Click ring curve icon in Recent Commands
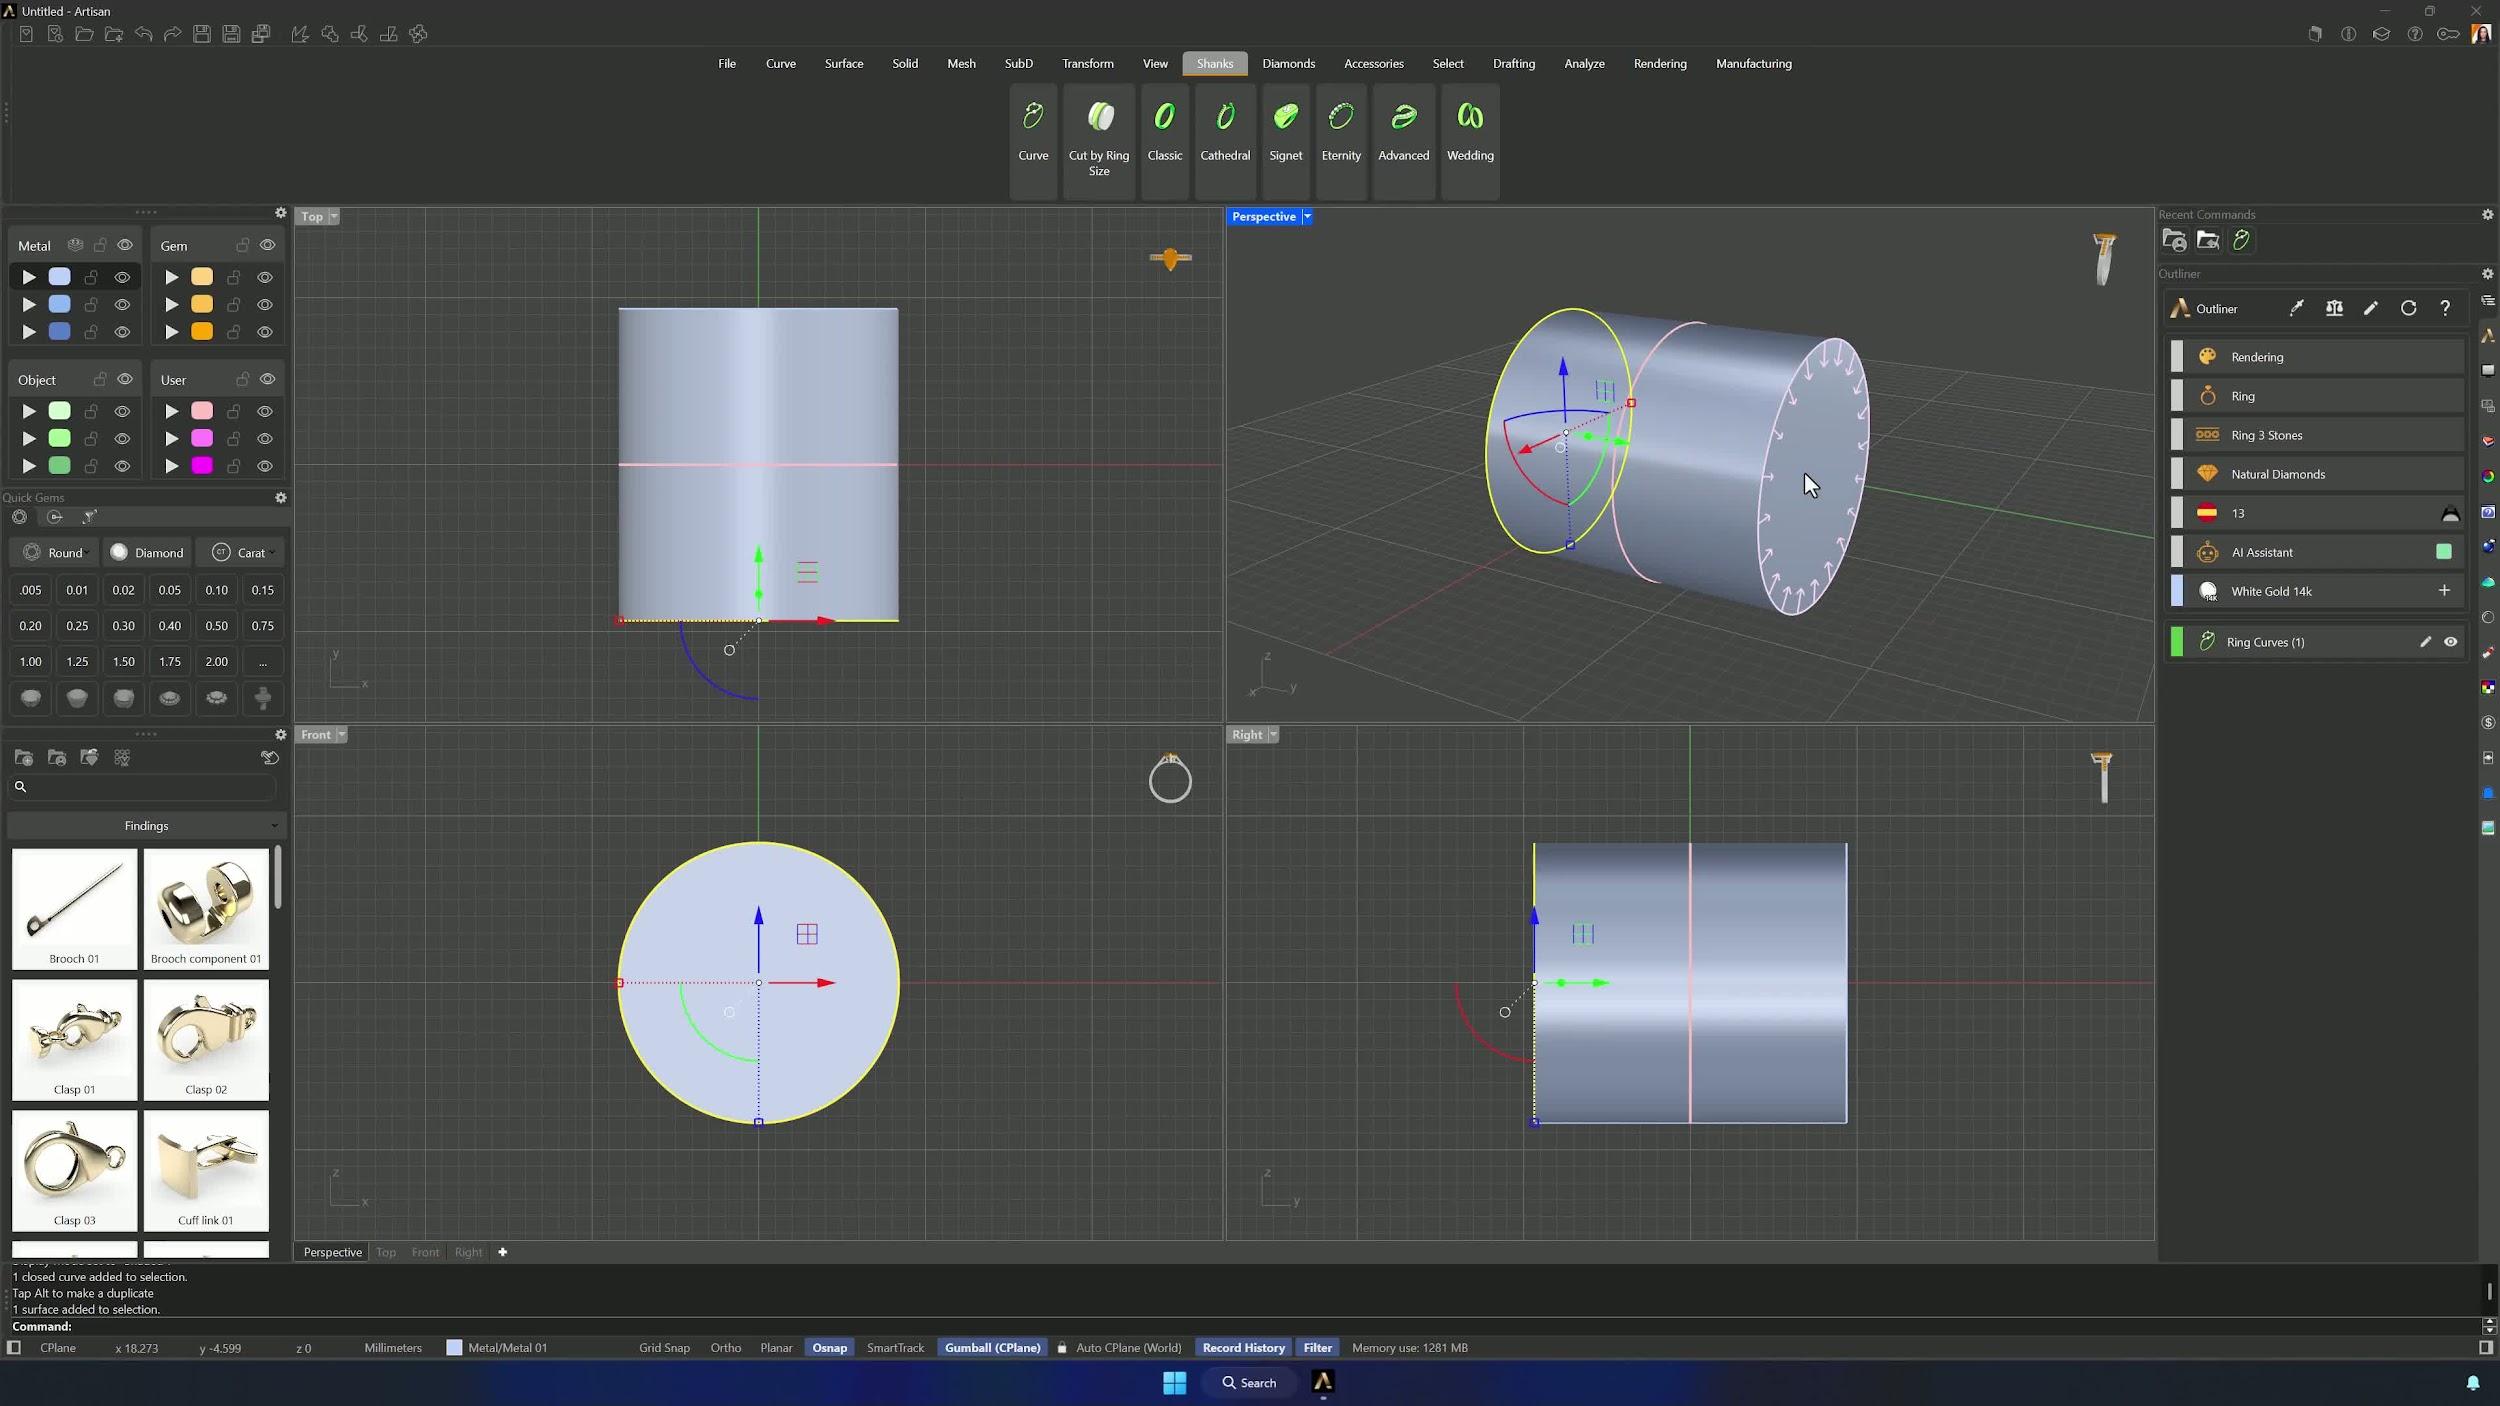Image resolution: width=2500 pixels, height=1406 pixels. click(2241, 240)
